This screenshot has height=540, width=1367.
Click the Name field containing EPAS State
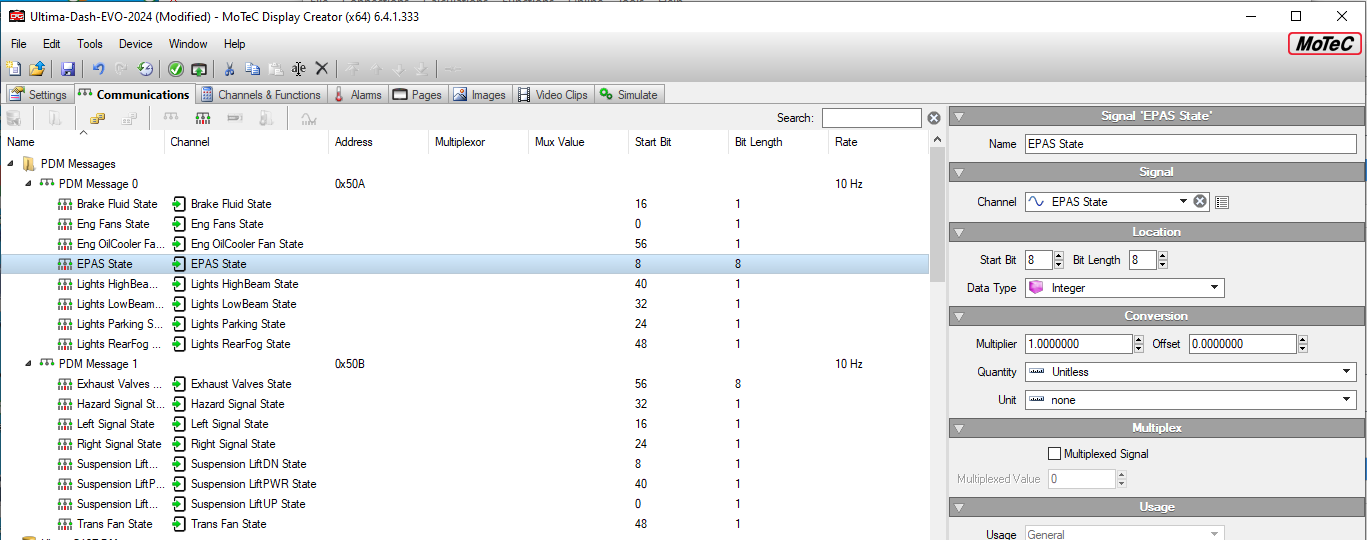click(x=1190, y=144)
